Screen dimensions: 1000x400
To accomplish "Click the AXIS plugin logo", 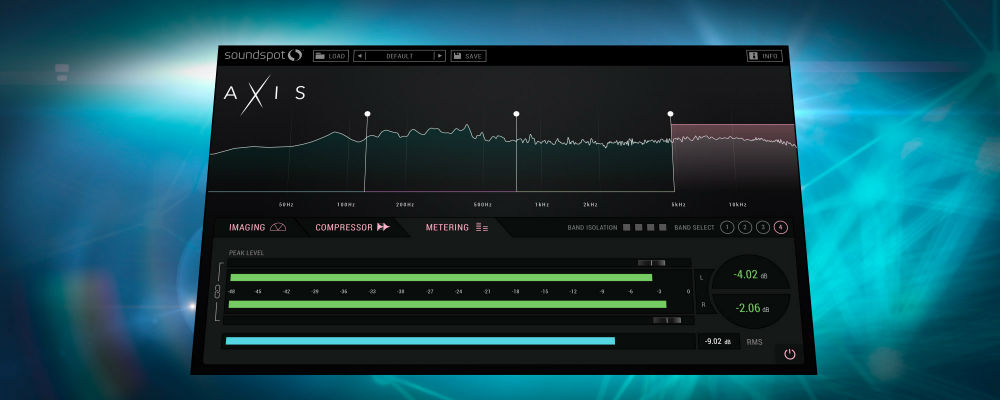I will click(x=264, y=94).
